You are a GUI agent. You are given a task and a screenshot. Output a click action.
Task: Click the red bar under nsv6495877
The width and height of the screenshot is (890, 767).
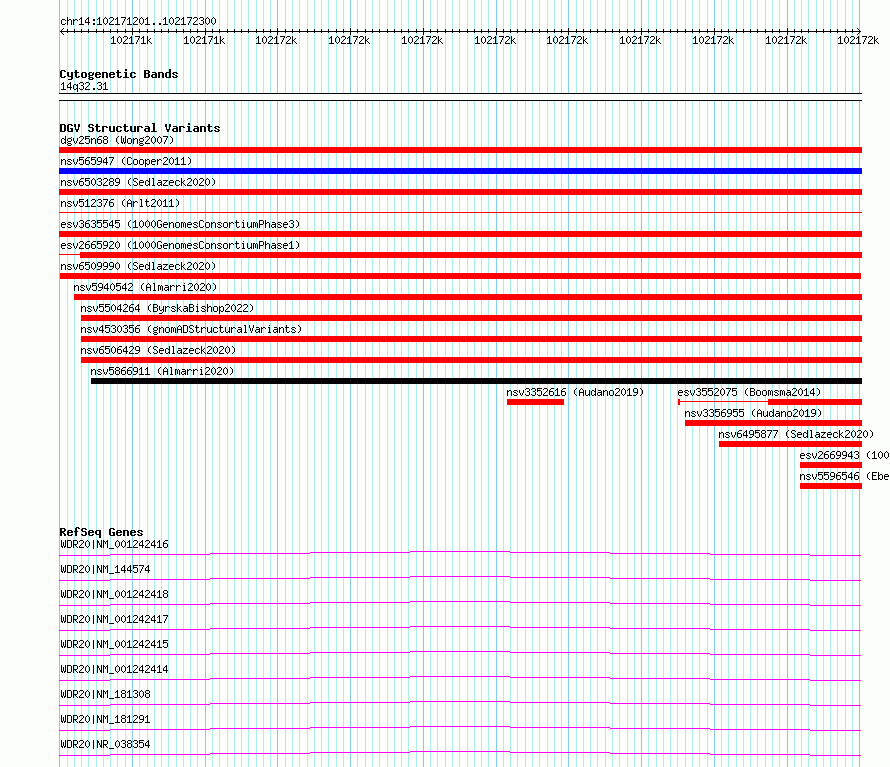click(790, 444)
